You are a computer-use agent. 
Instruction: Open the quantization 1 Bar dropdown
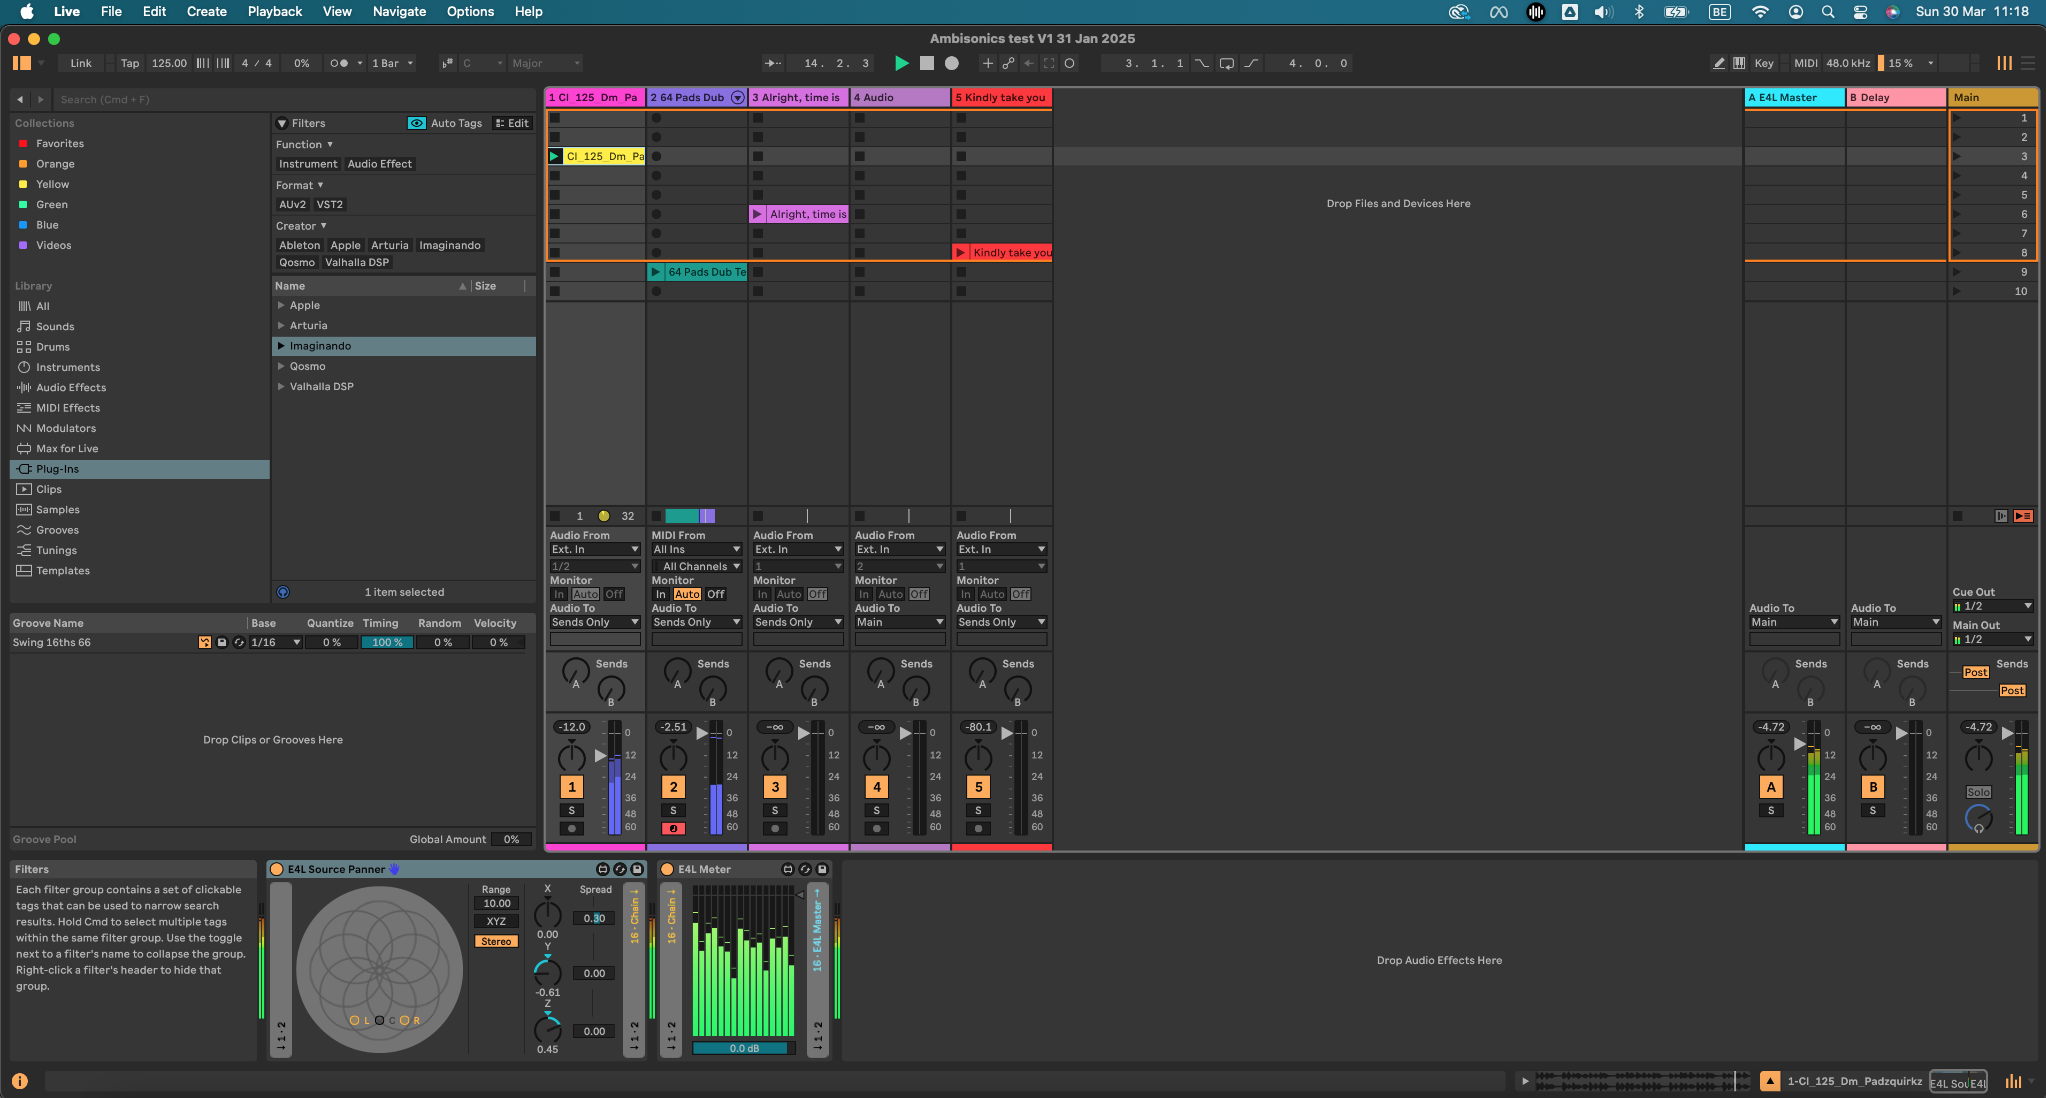tap(392, 63)
